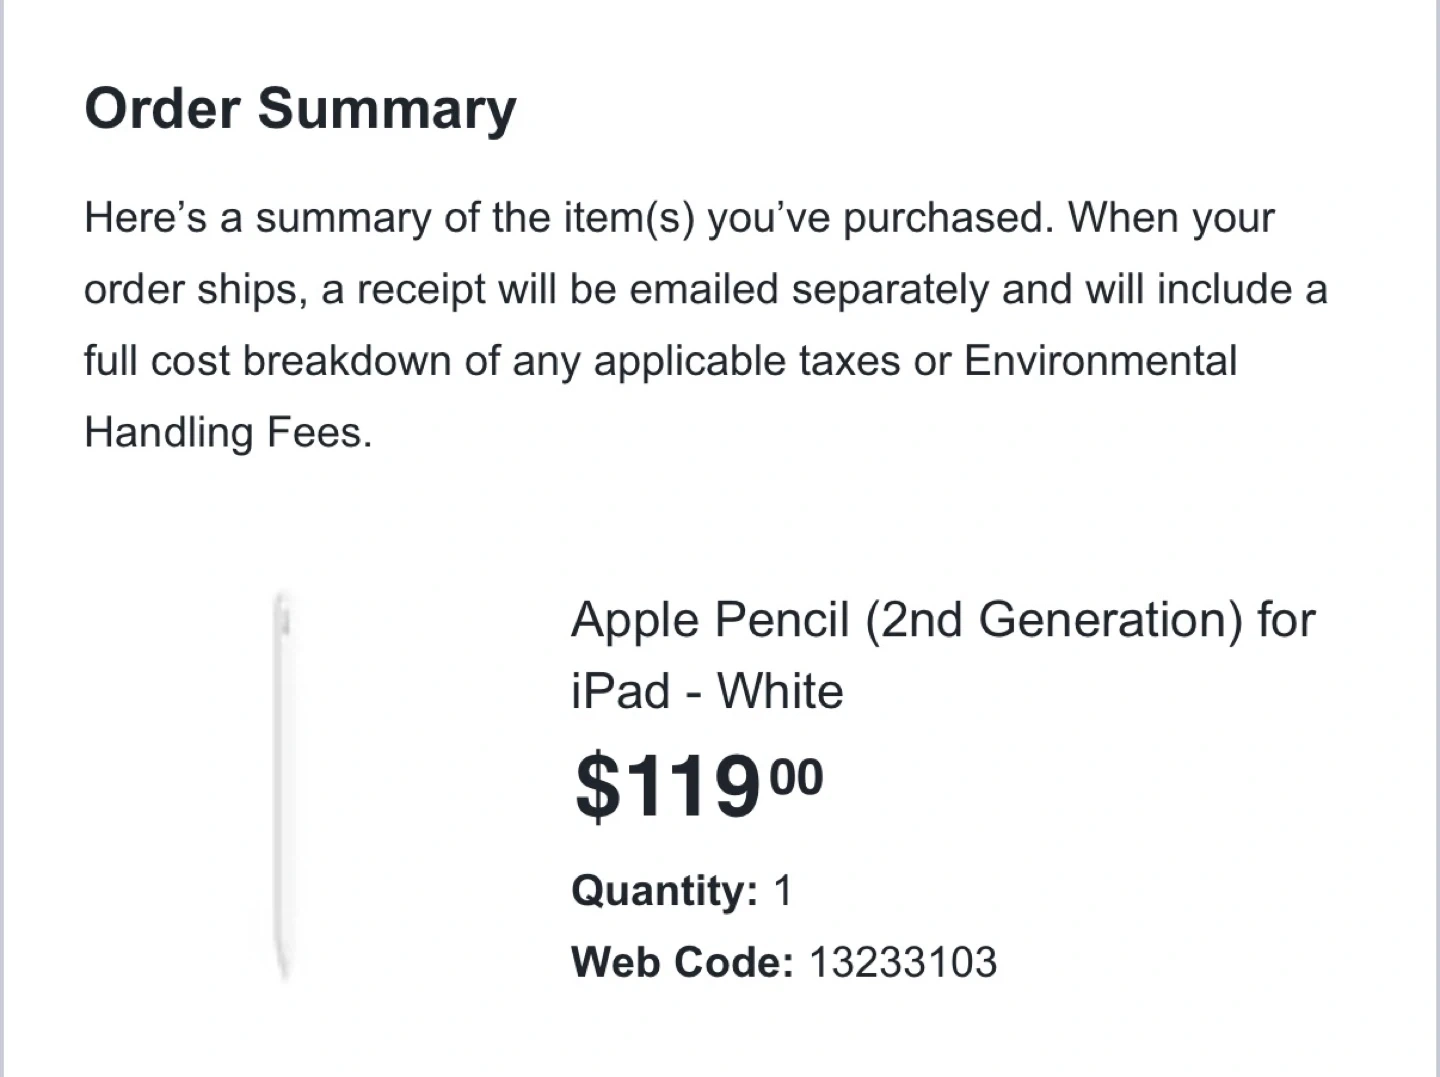Screen dimensions: 1440x1077
Task: Click the 'Quantity:' label
Action: 664,890
